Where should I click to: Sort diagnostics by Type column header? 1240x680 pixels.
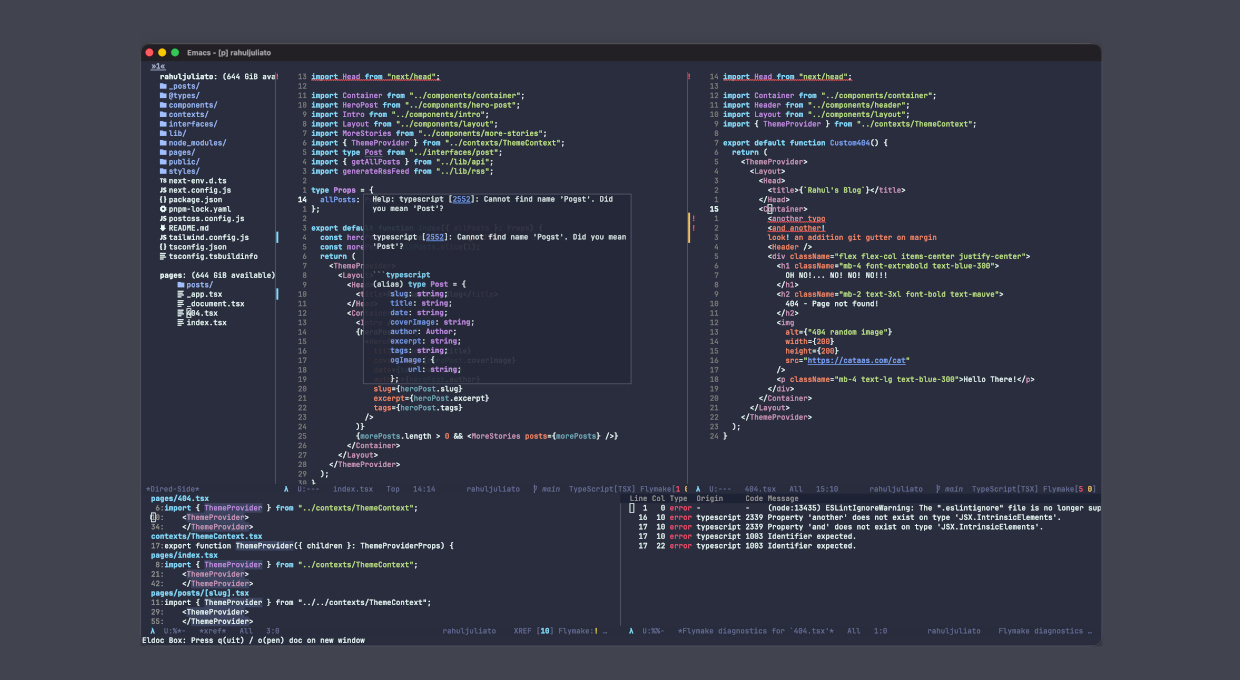point(679,498)
